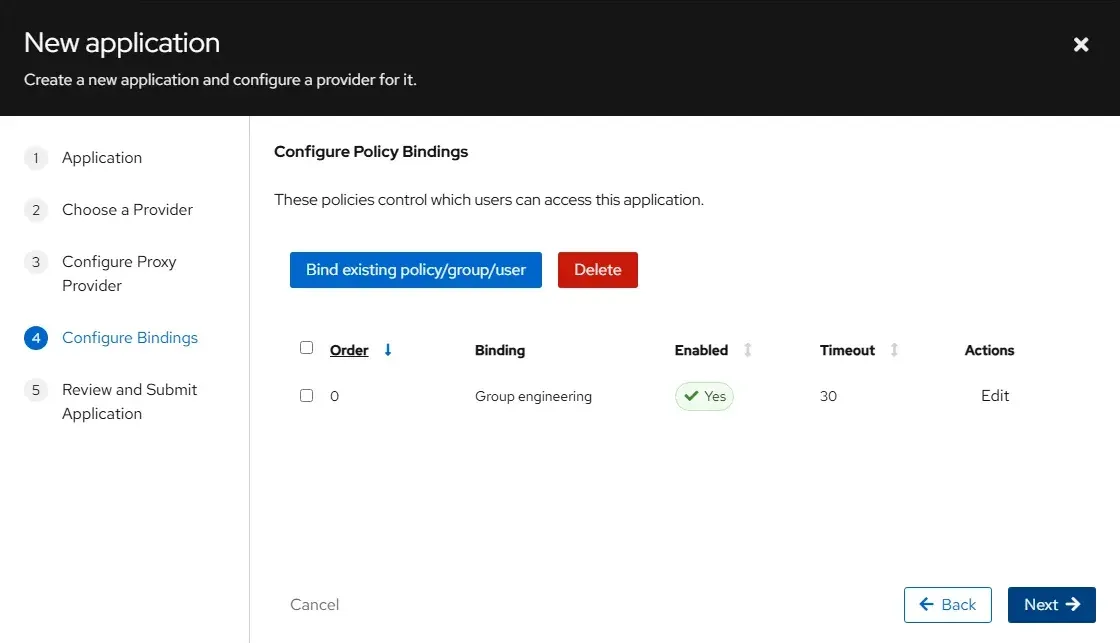Go to Choose a Provider step
The width and height of the screenshot is (1120, 643).
pos(127,210)
